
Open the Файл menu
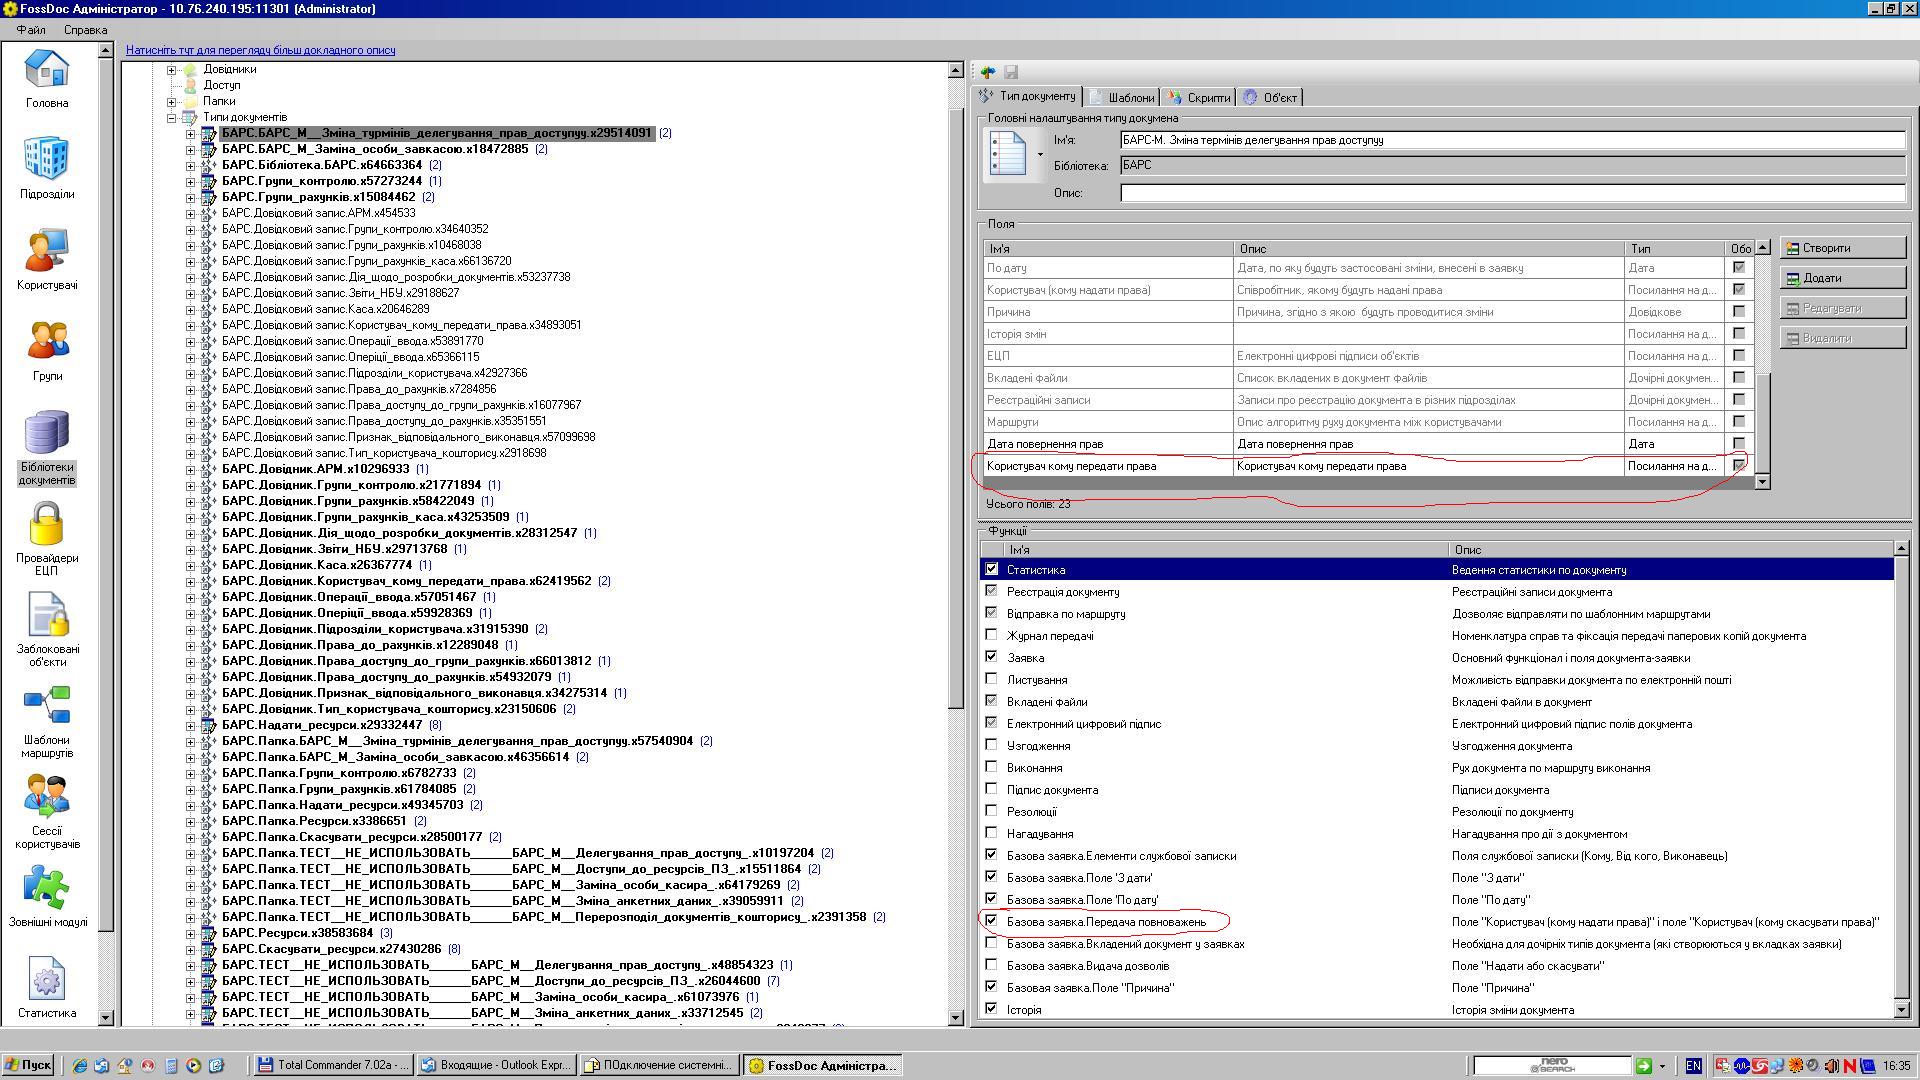pyautogui.click(x=31, y=30)
